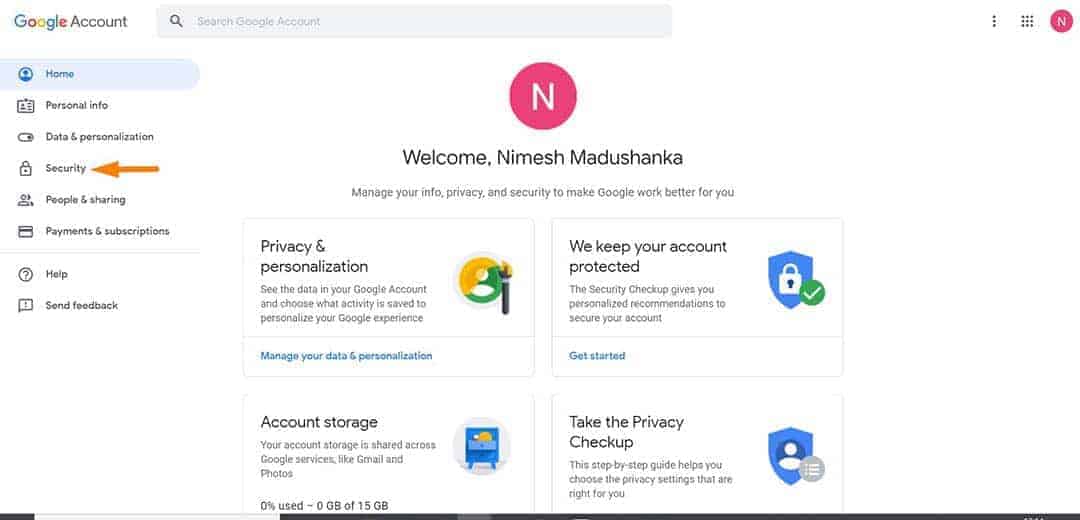1080x520 pixels.
Task: Click the search magnifier icon
Action: [x=177, y=21]
